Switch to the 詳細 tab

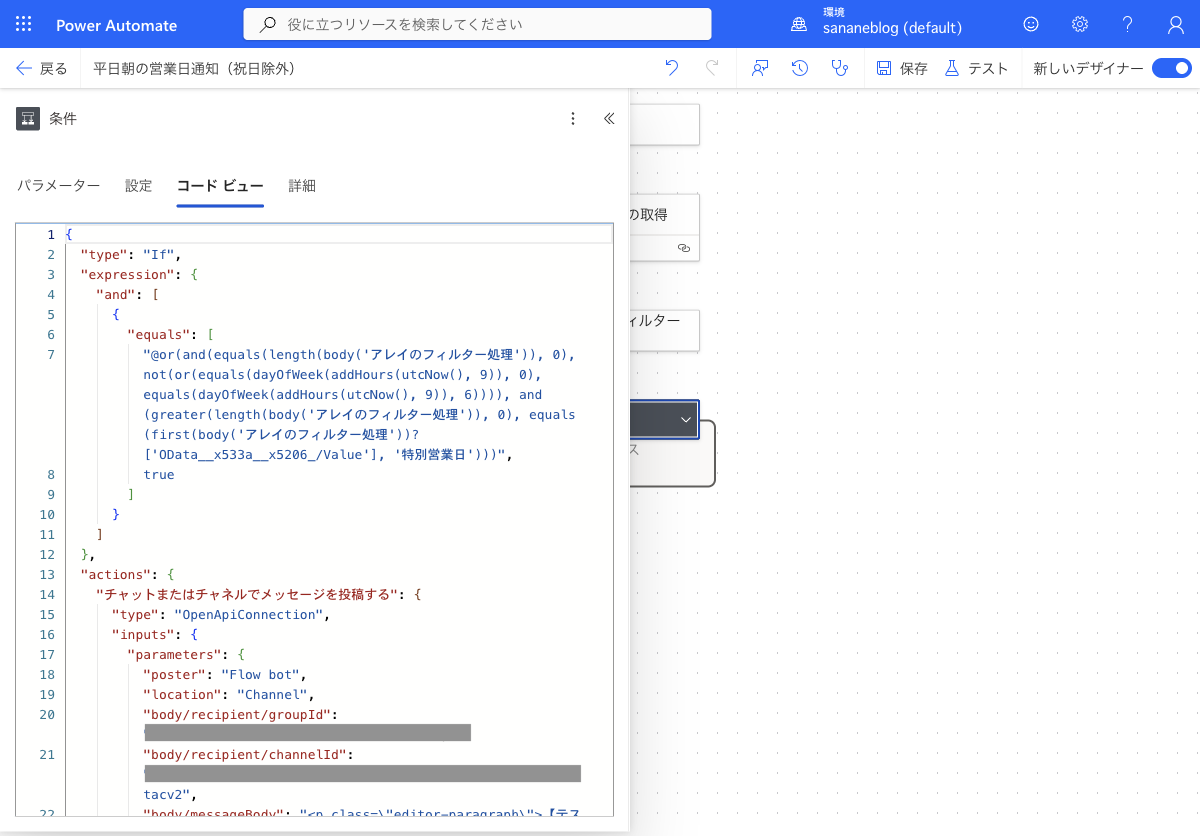pos(302,186)
